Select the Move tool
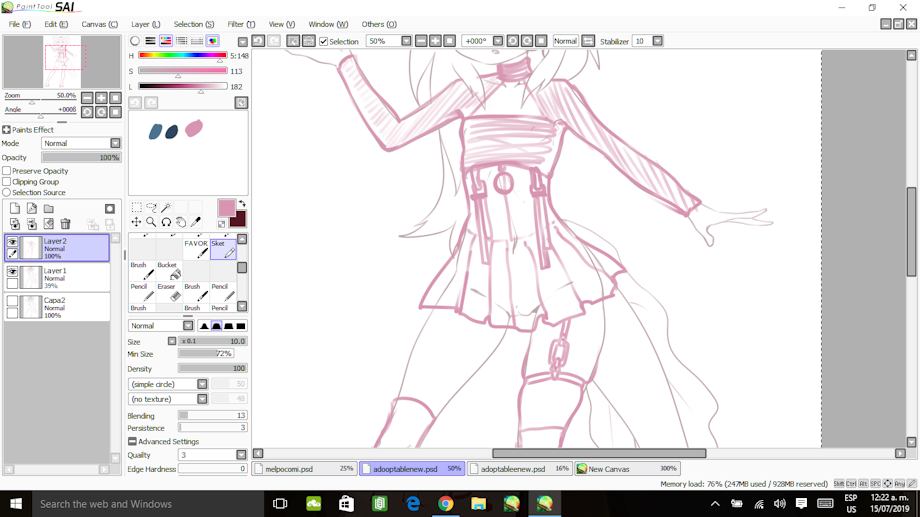The image size is (920, 517). tap(136, 222)
